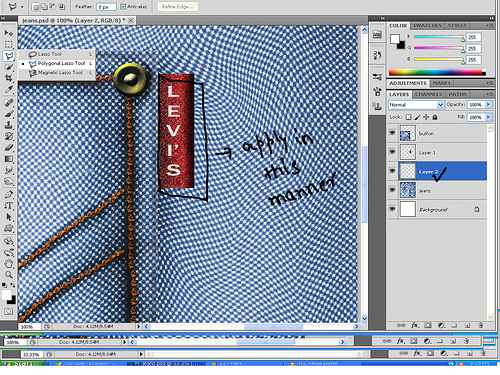Select the Path Selection arrow tool
500x375 pixels.
[9, 217]
